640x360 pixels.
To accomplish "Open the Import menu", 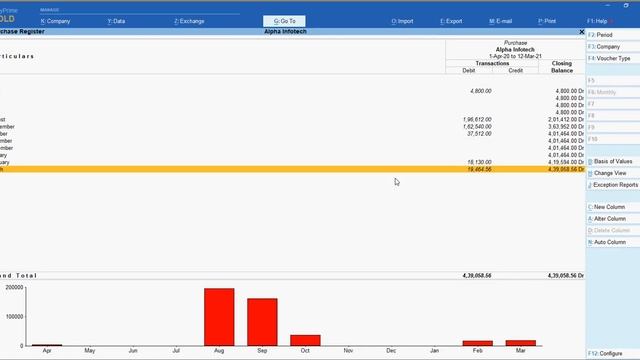I will coord(402,21).
